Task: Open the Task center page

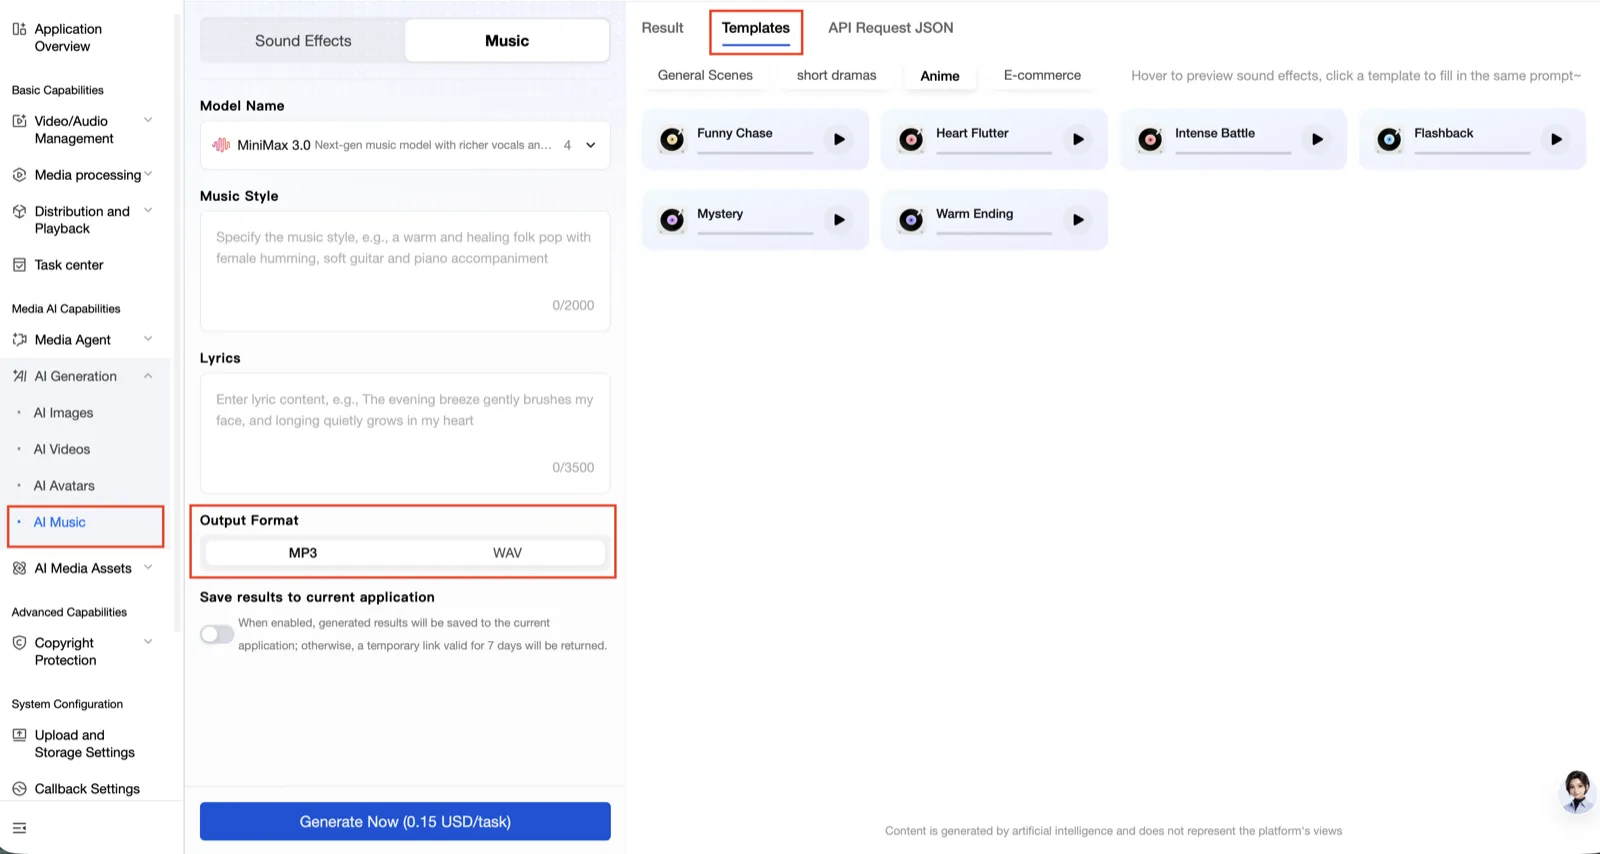Action: coord(69,265)
